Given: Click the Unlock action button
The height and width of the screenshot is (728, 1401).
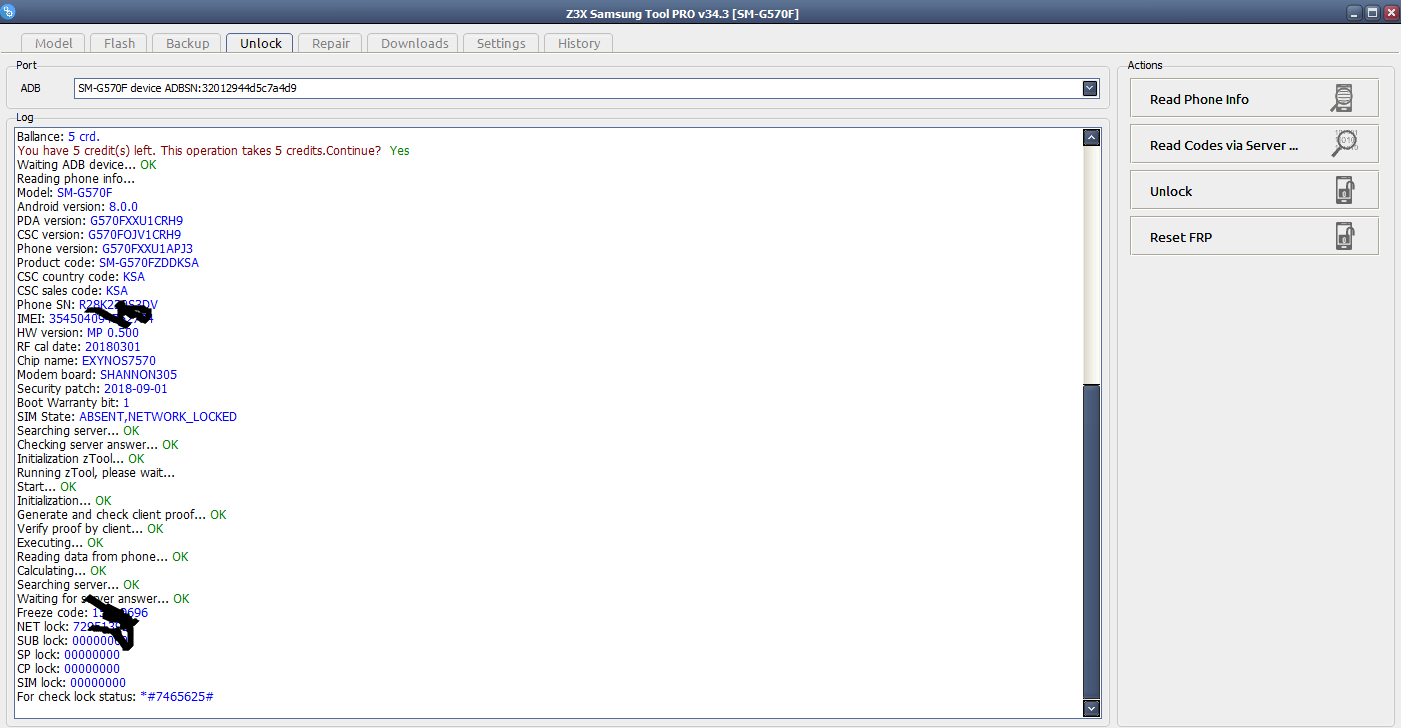Looking at the screenshot, I should [x=1254, y=191].
